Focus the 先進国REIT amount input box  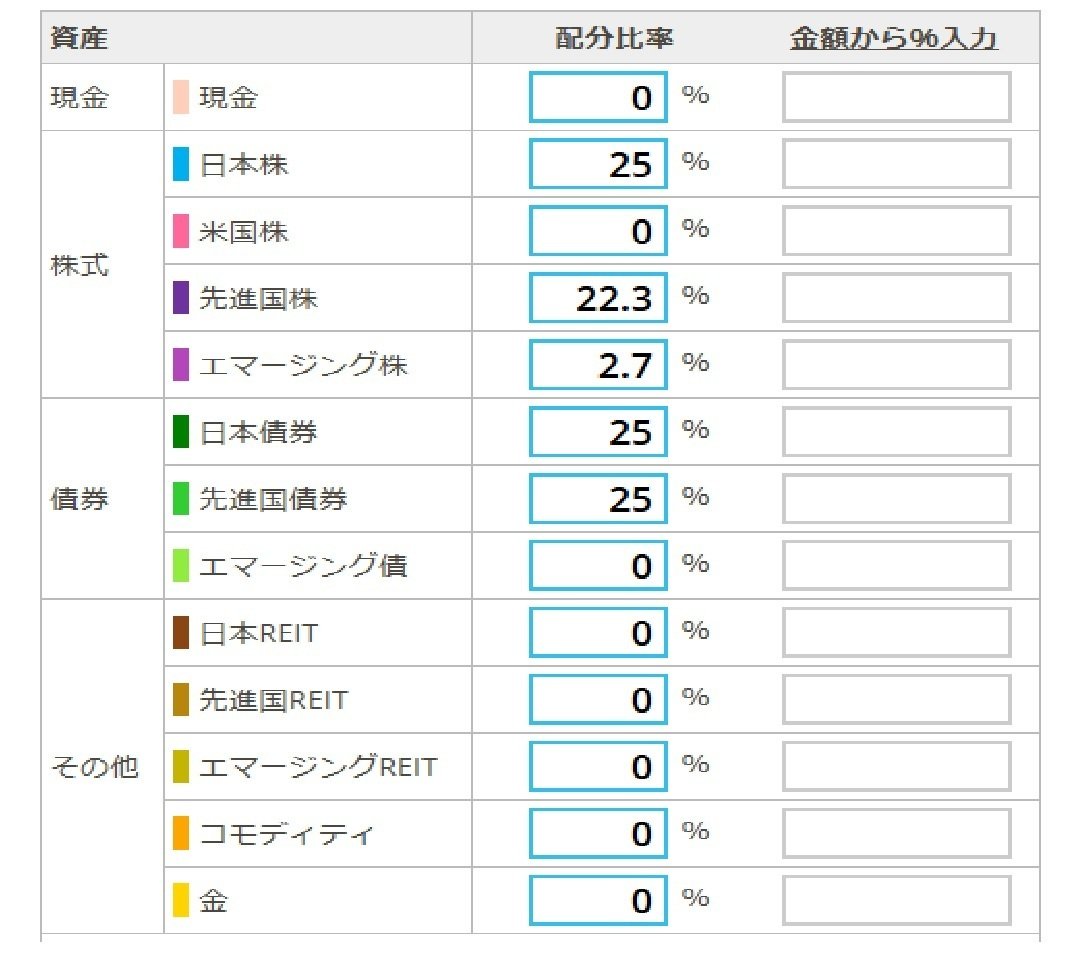pyautogui.click(x=896, y=700)
